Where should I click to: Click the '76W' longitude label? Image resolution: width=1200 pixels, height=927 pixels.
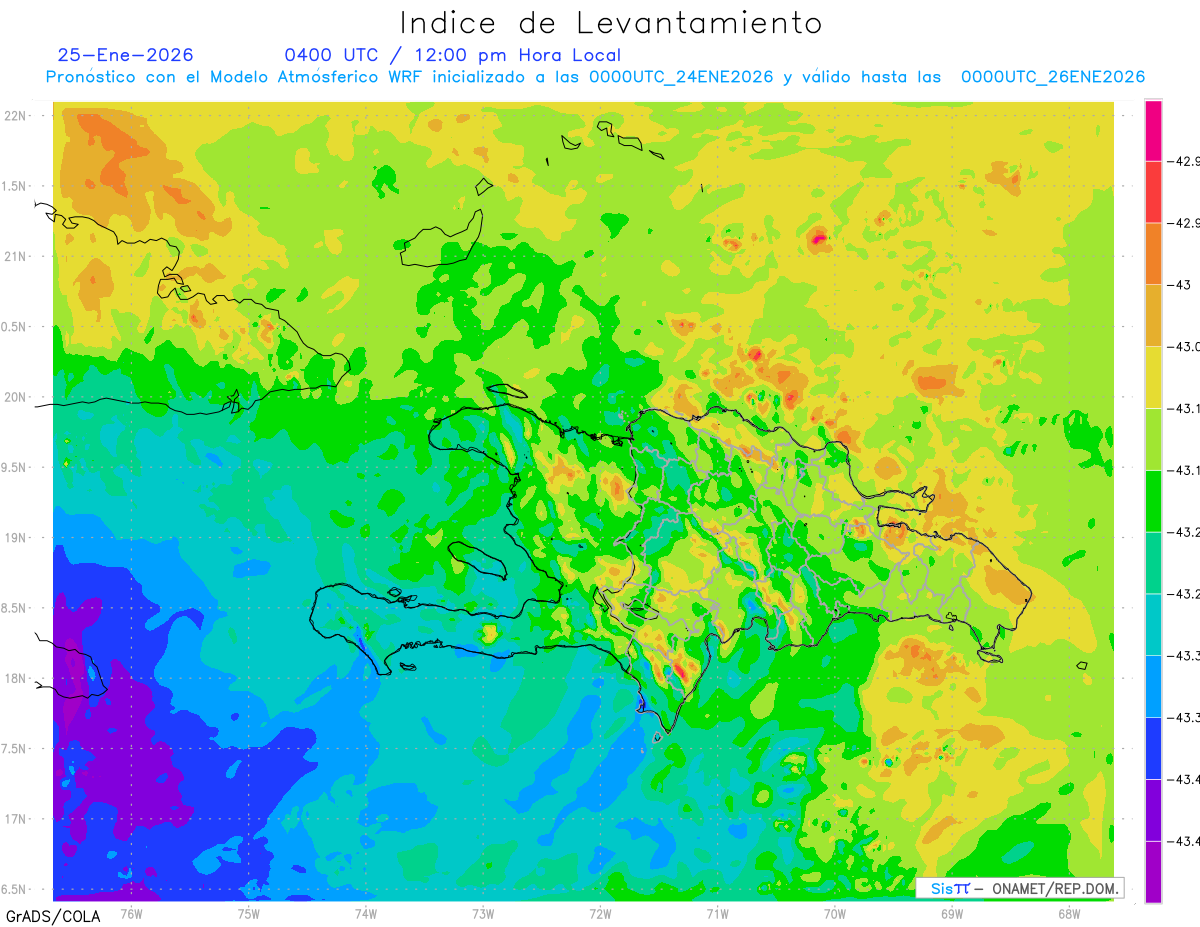(131, 913)
